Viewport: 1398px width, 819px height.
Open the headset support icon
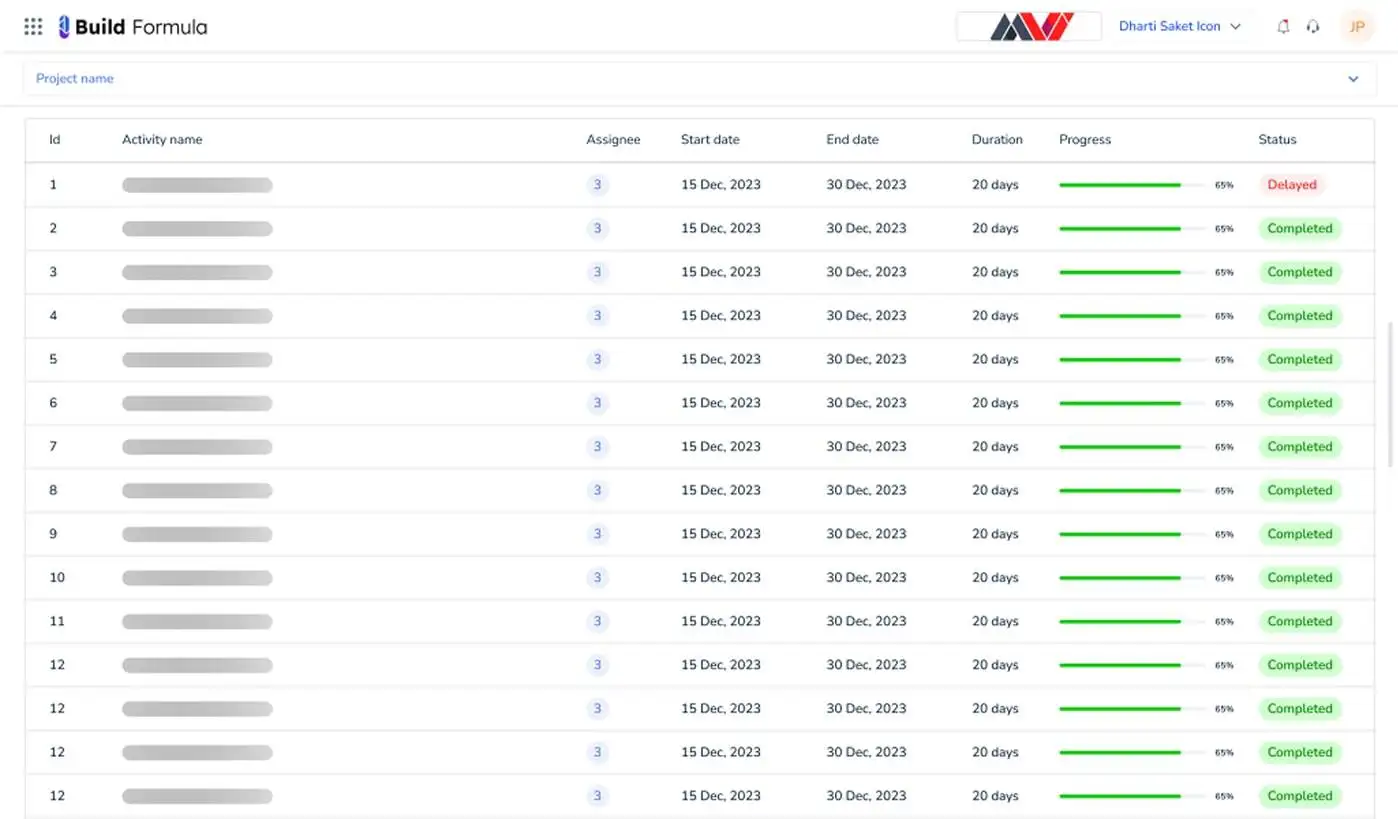1313,27
